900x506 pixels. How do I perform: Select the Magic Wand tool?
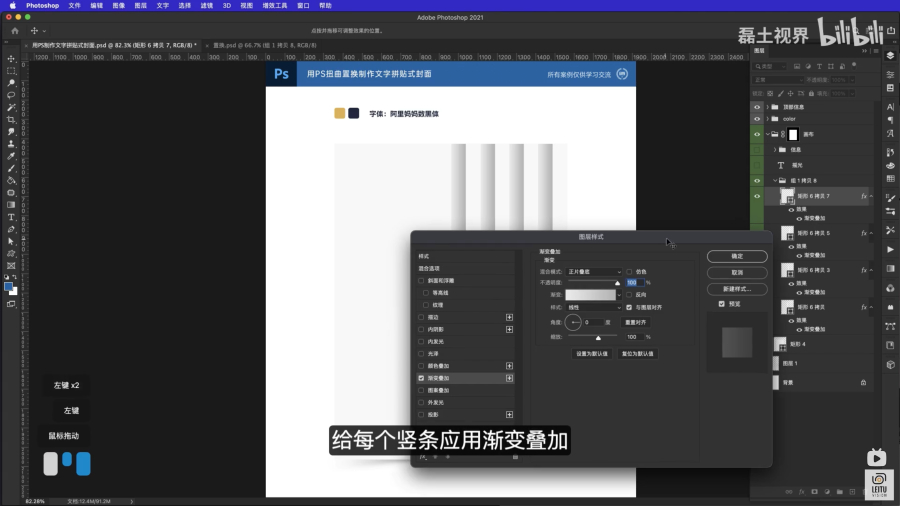tap(11, 107)
